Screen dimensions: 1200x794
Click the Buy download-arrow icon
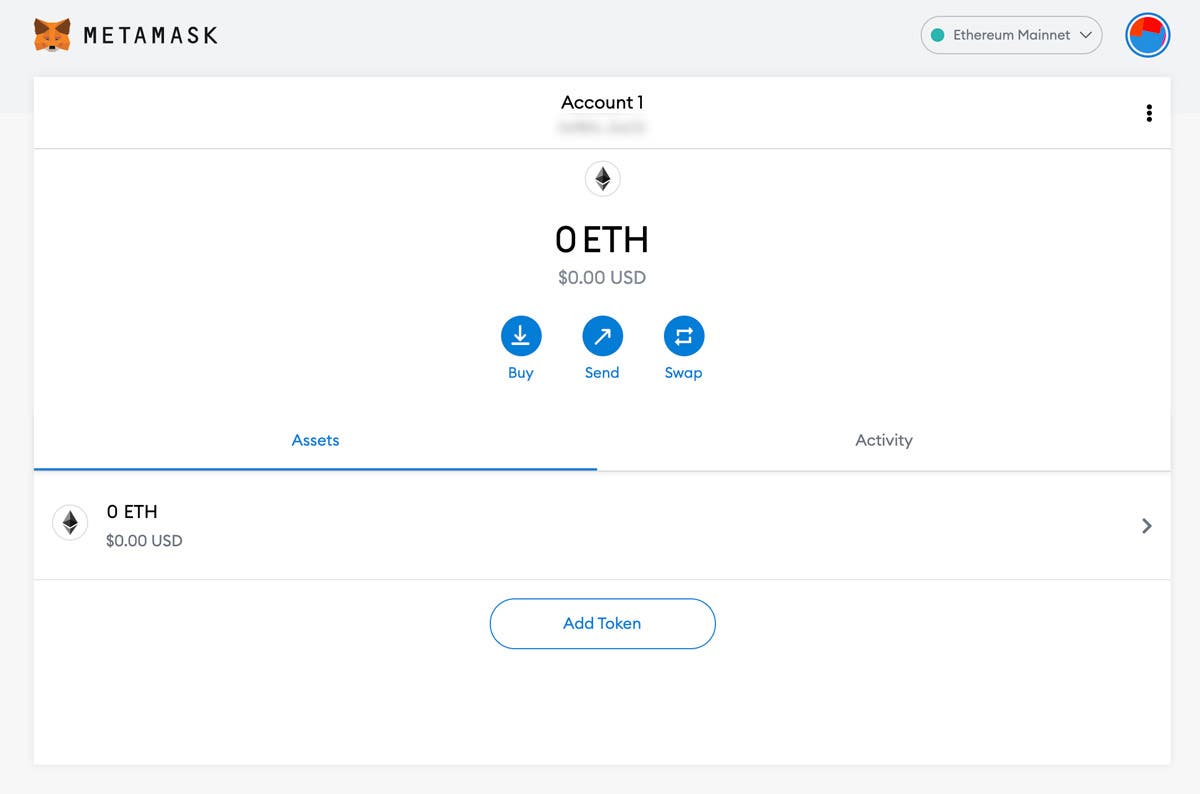coord(521,337)
